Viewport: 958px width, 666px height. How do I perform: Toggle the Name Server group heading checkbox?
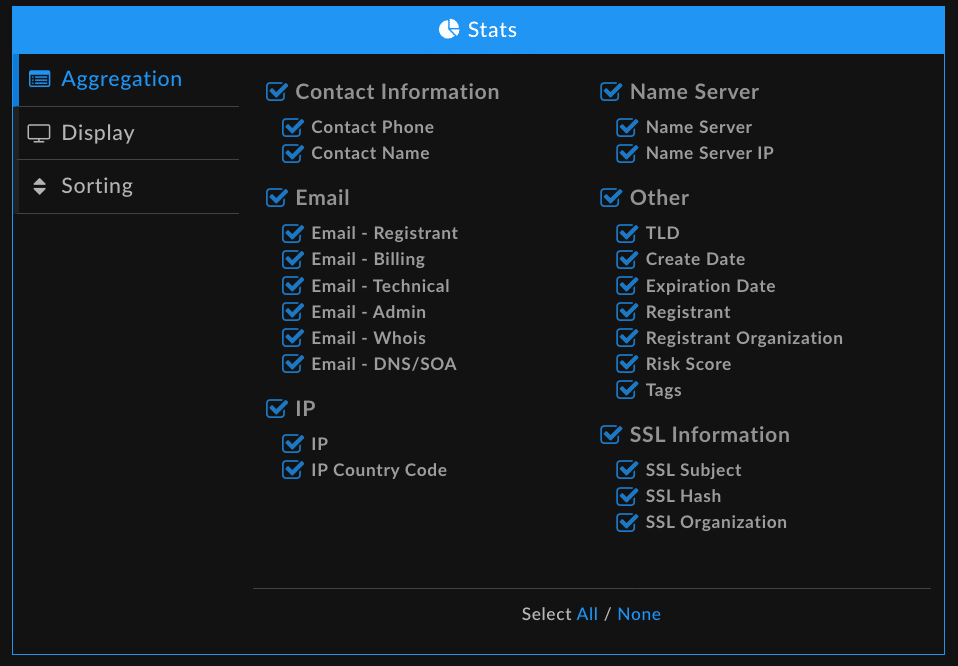(x=611, y=92)
